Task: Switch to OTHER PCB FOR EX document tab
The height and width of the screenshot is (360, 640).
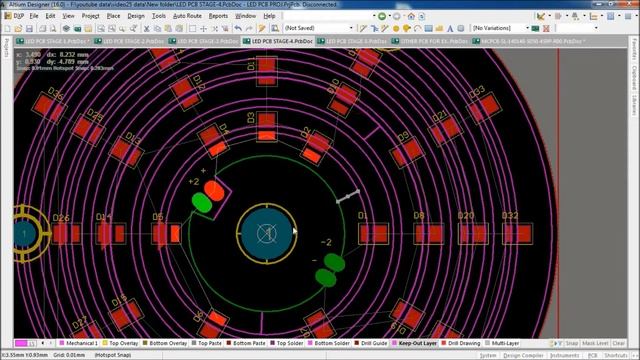Action: pyautogui.click(x=430, y=41)
